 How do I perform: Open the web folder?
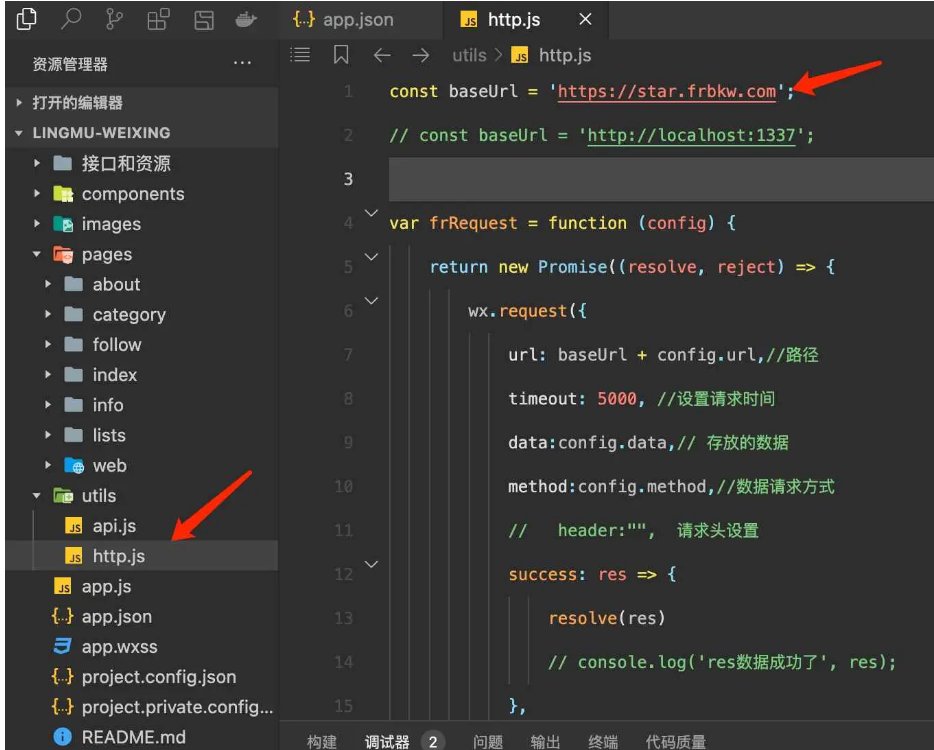pos(142,465)
